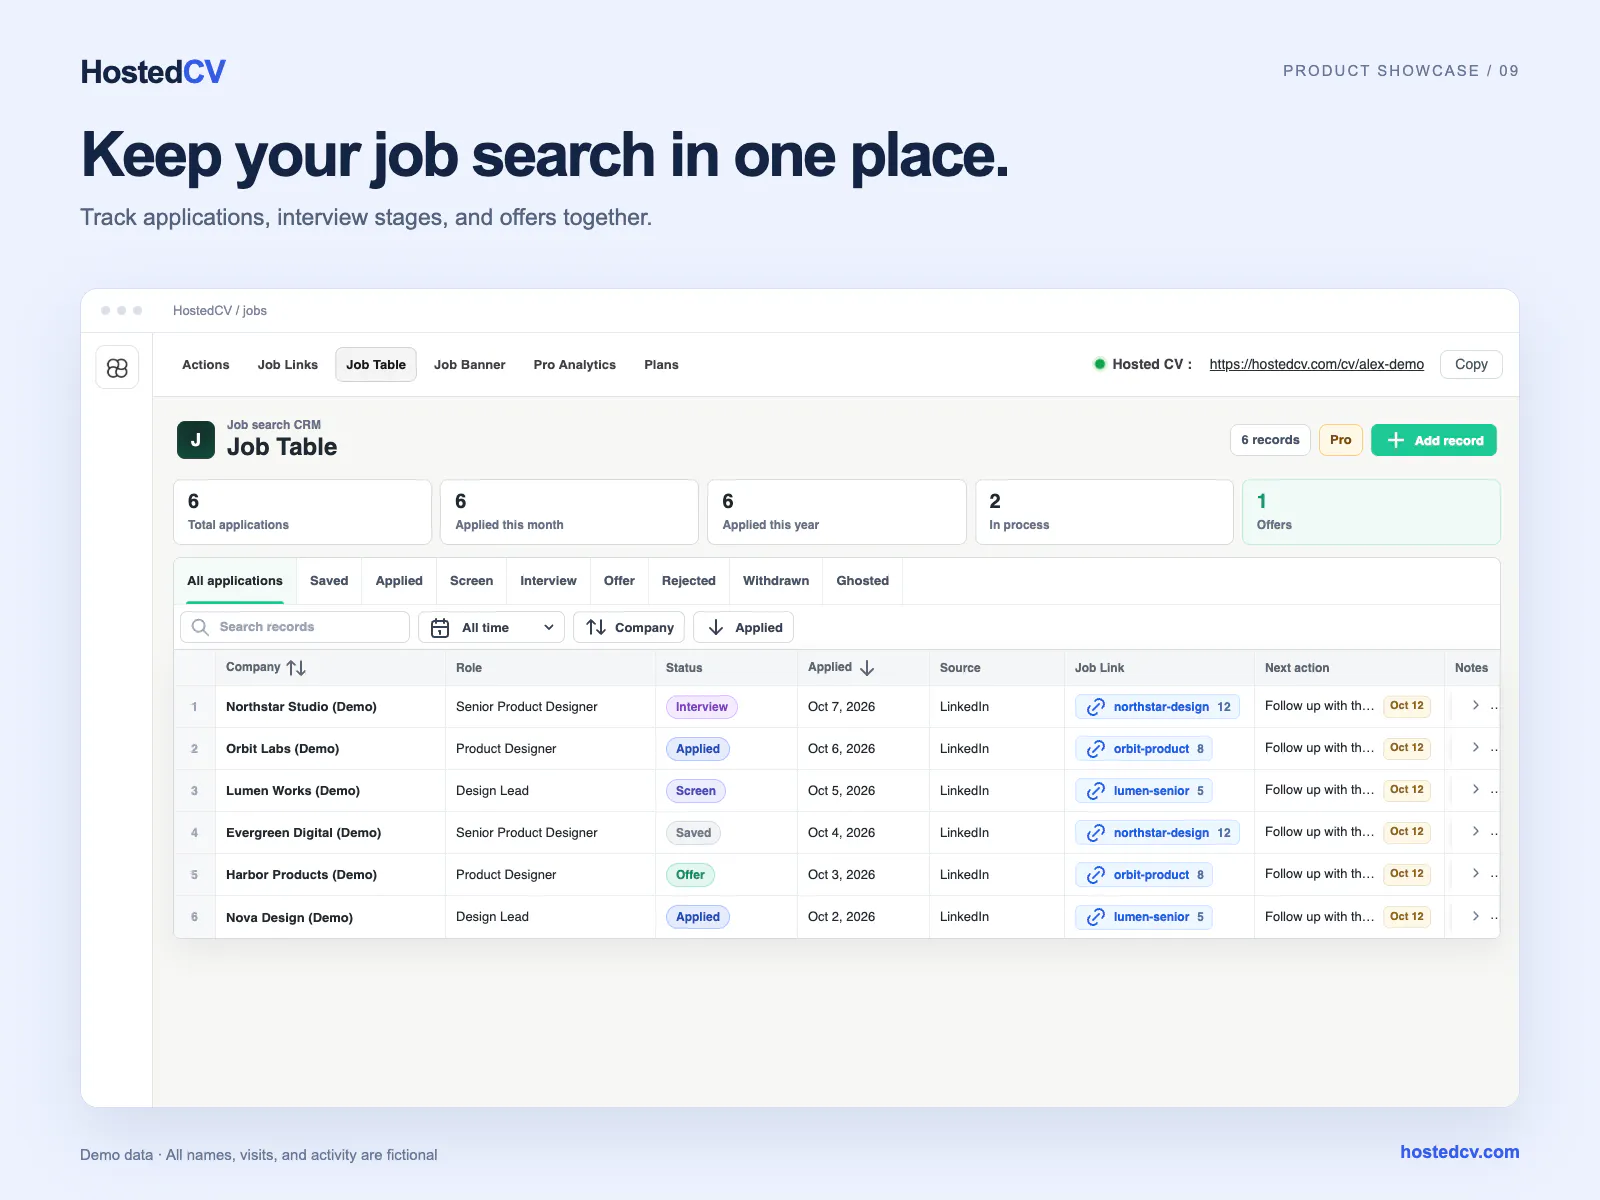Screen dimensions: 1600x1200
Task: Click the Offers summary card
Action: [1371, 512]
